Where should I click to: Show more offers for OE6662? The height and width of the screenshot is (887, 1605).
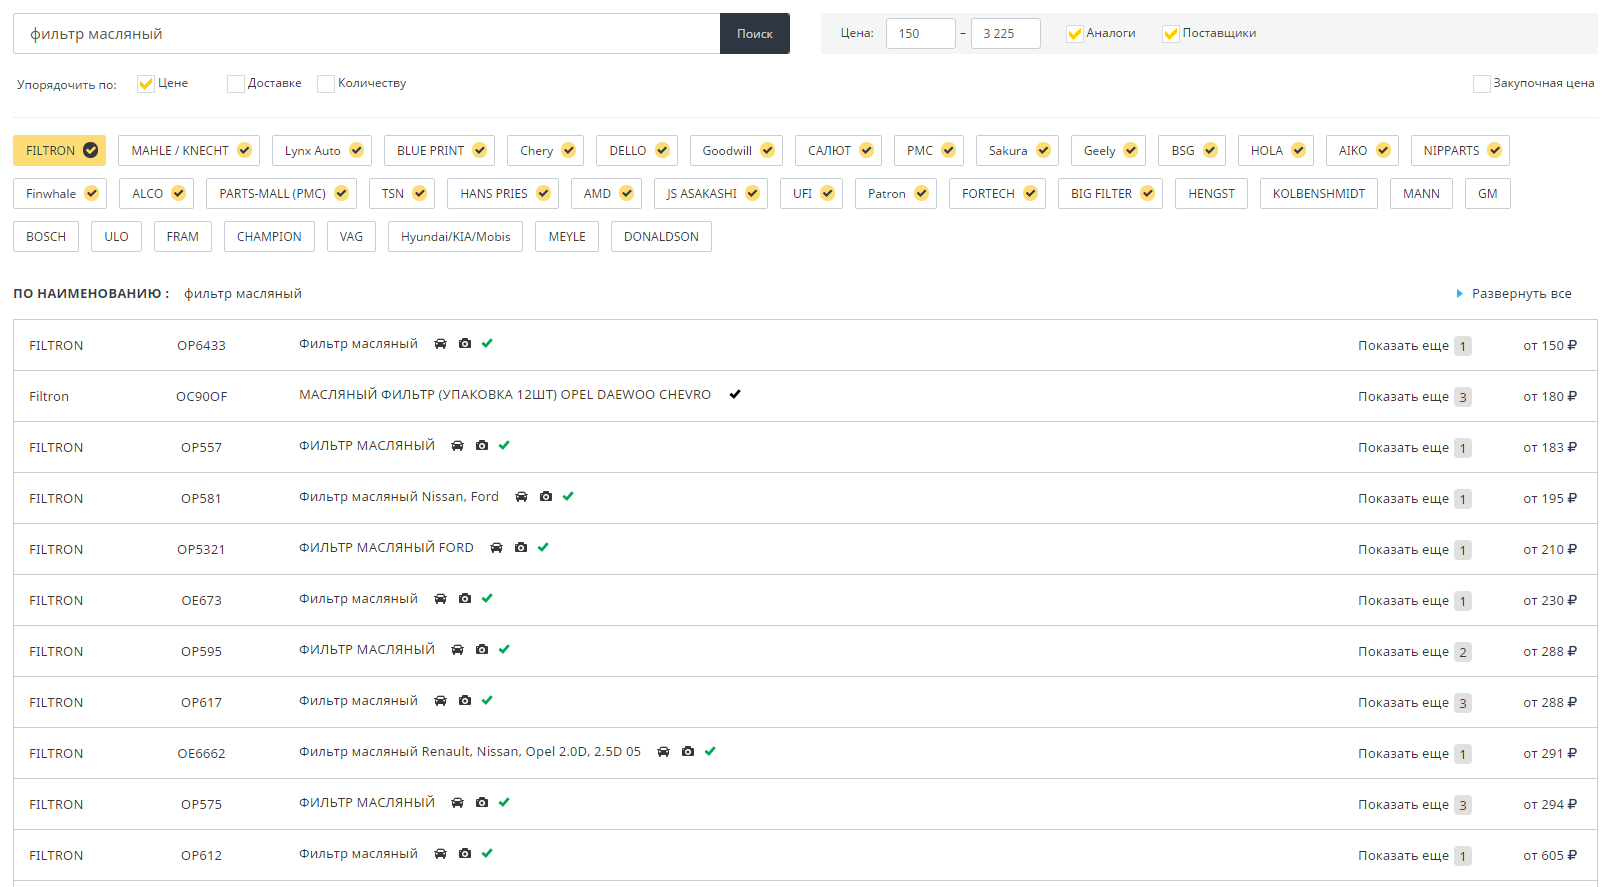(x=1414, y=754)
